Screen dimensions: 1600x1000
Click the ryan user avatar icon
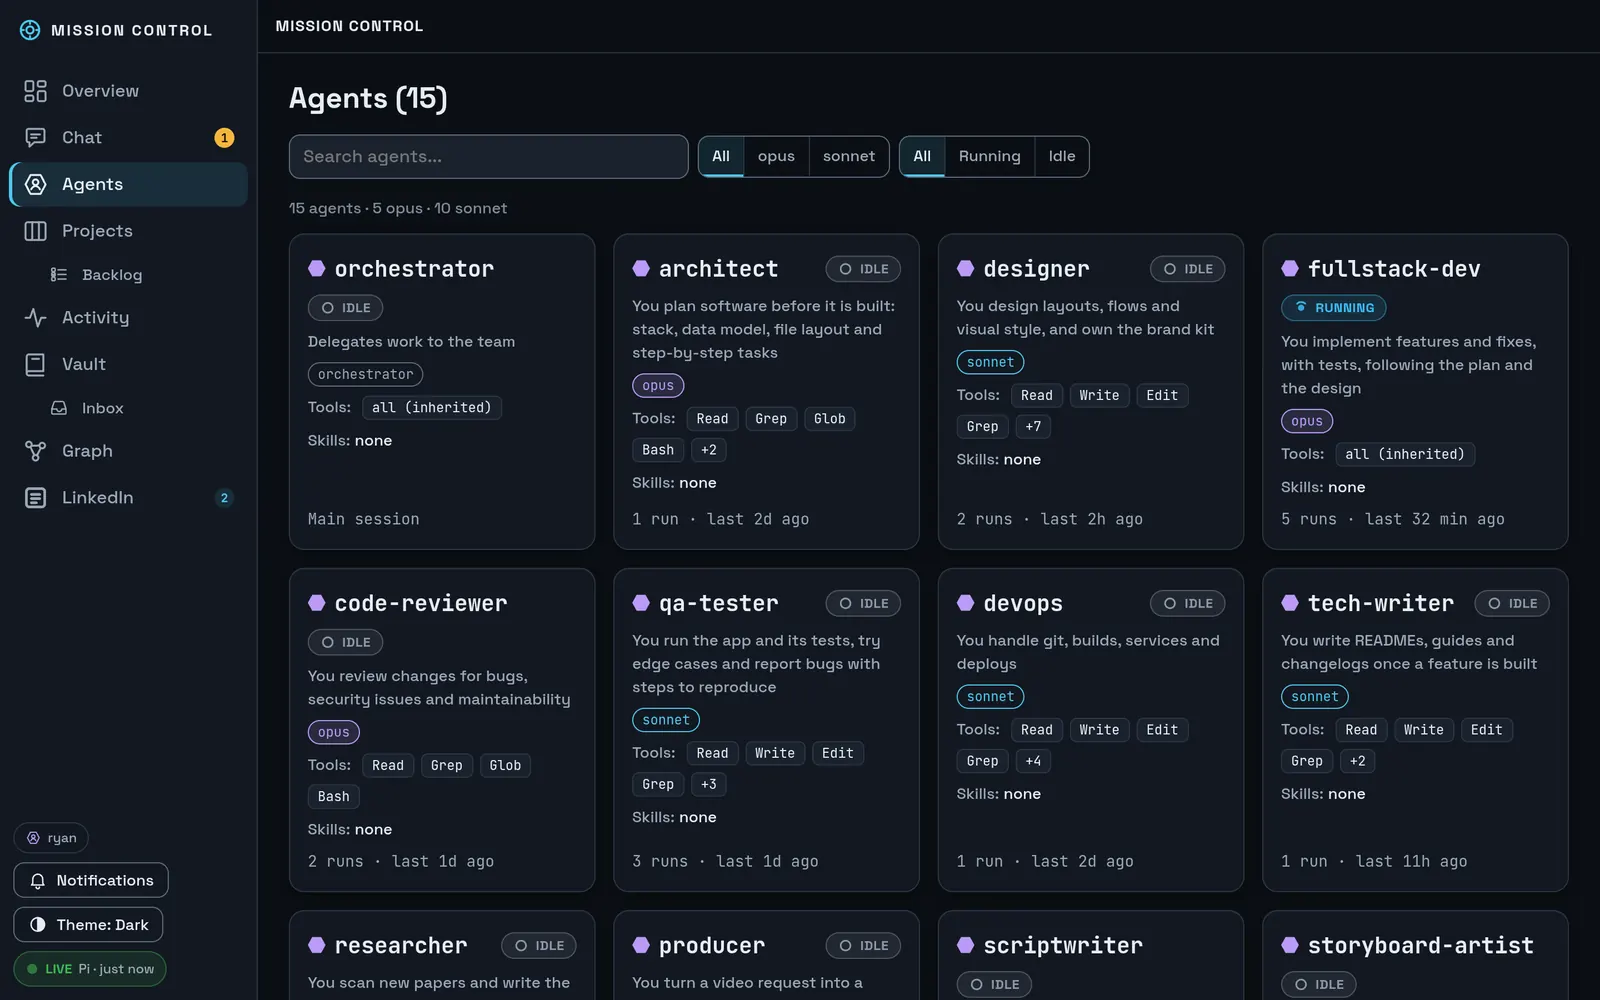[x=33, y=838]
